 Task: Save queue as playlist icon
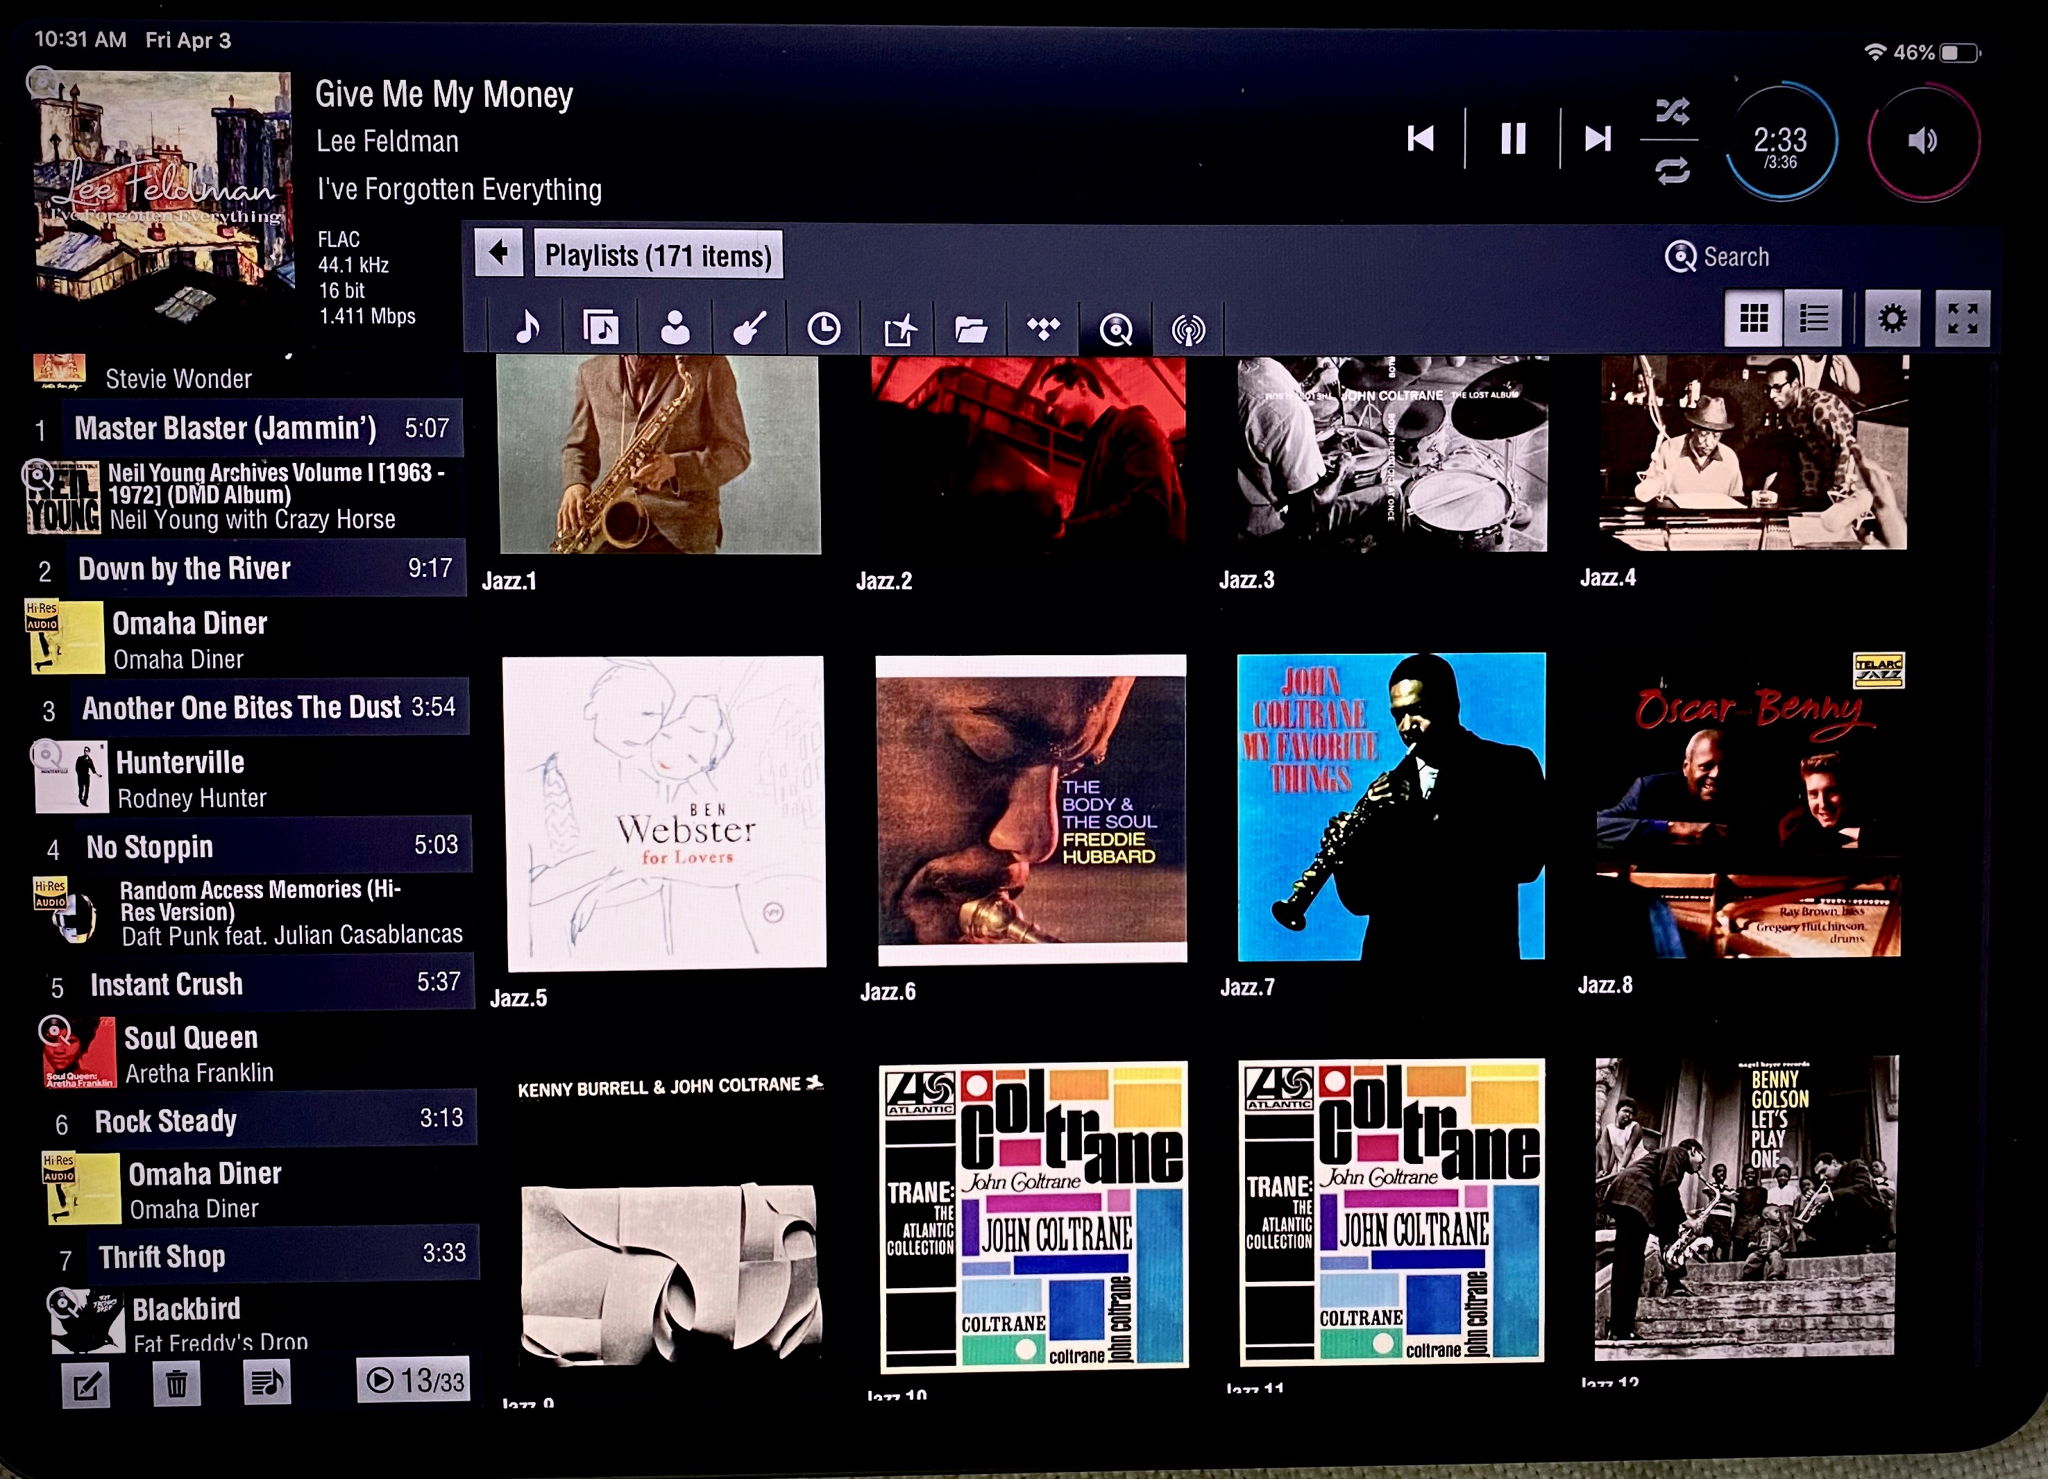pyautogui.click(x=267, y=1382)
